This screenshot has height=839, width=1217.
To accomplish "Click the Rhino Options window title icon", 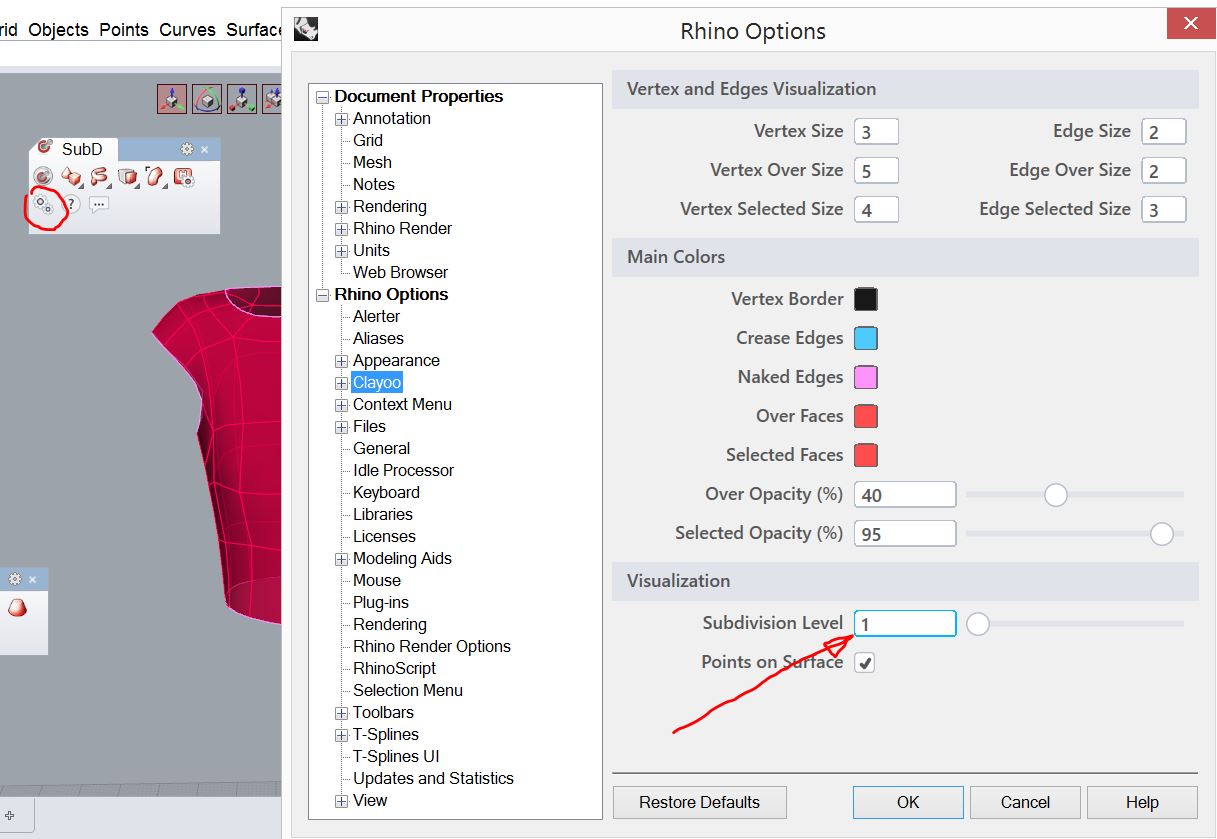I will pyautogui.click(x=306, y=28).
